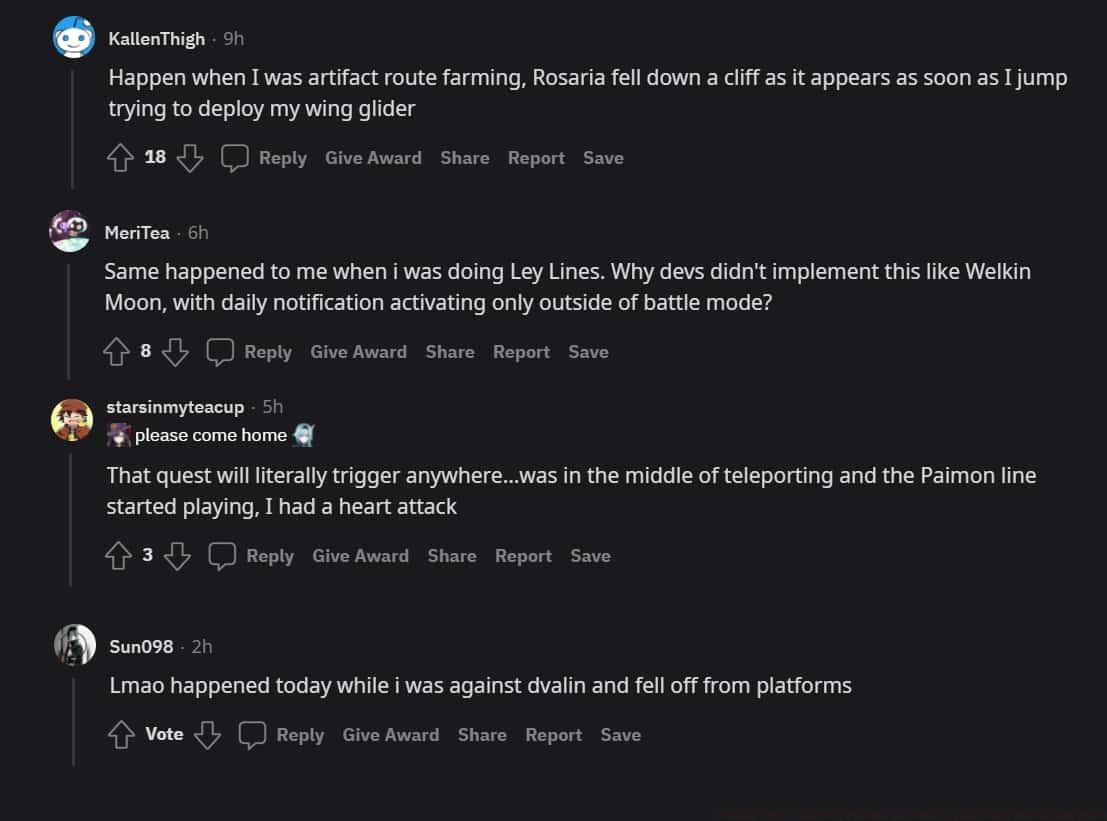The height and width of the screenshot is (821, 1107).
Task: Click reply bubble icon under Sun098's comment
Action: click(x=253, y=735)
